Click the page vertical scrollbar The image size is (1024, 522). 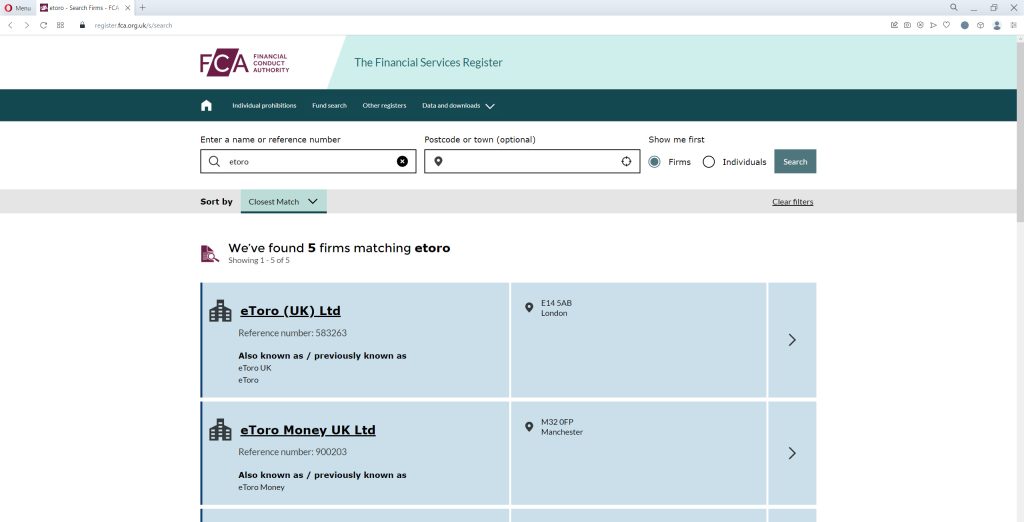click(x=1020, y=131)
